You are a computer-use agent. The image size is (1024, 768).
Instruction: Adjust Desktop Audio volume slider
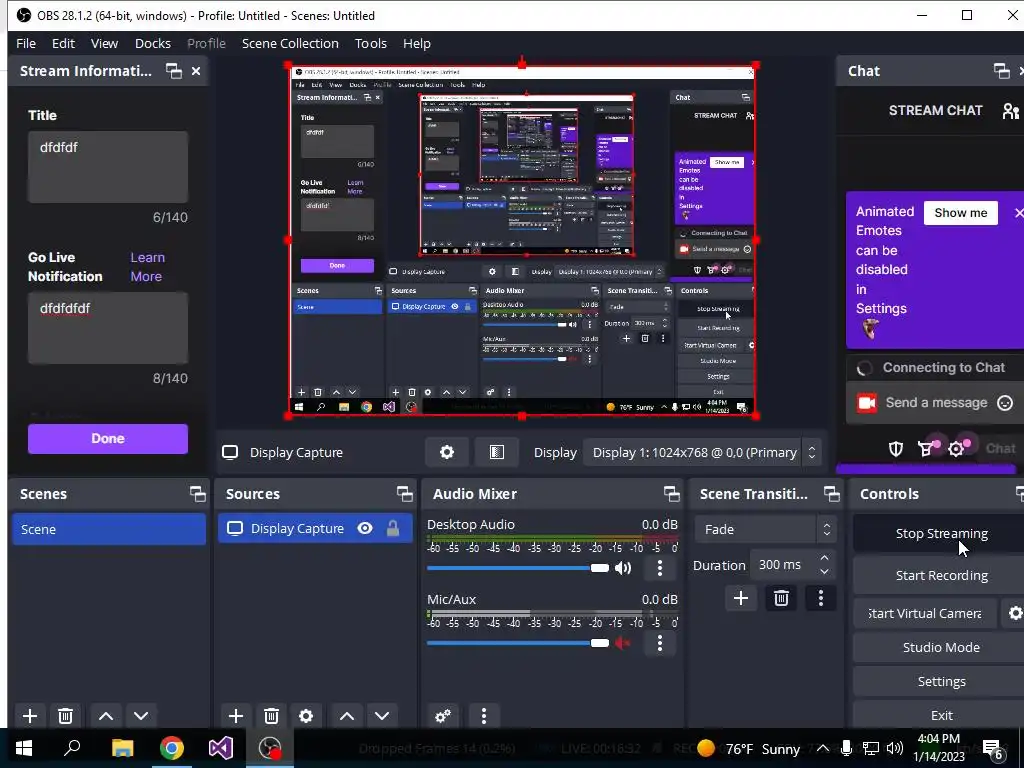[x=518, y=568]
